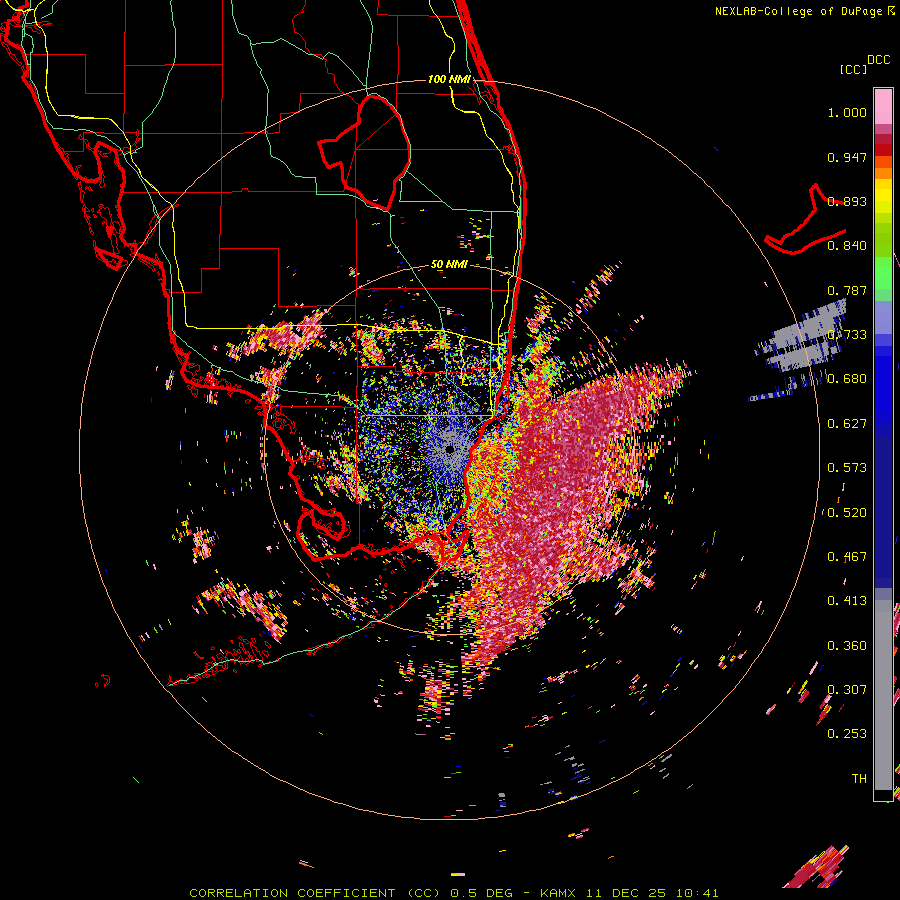Viewport: 900px width, 900px height.
Task: Click the 100 NMI range ring label
Action: click(449, 79)
